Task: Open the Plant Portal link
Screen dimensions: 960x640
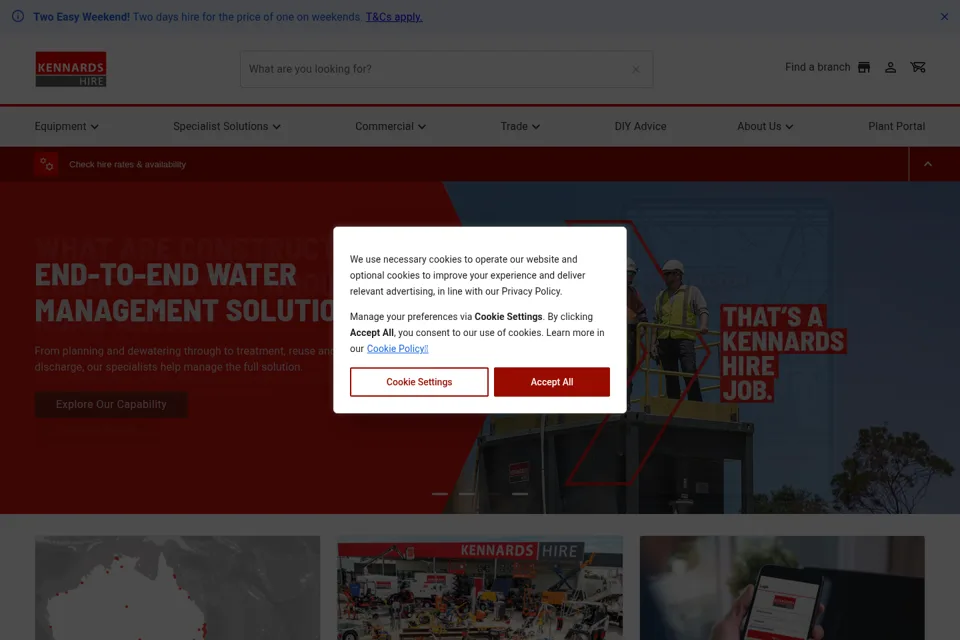Action: tap(896, 126)
